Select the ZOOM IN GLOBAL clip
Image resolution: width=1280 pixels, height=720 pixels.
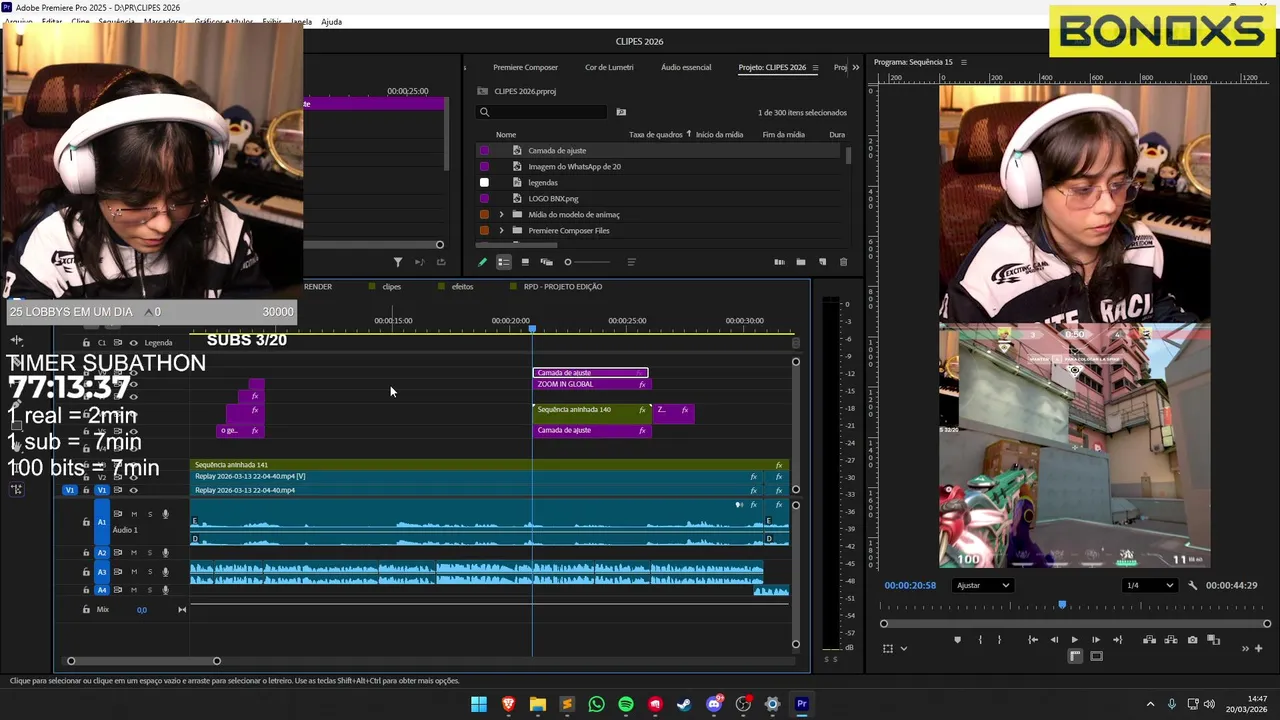[590, 384]
